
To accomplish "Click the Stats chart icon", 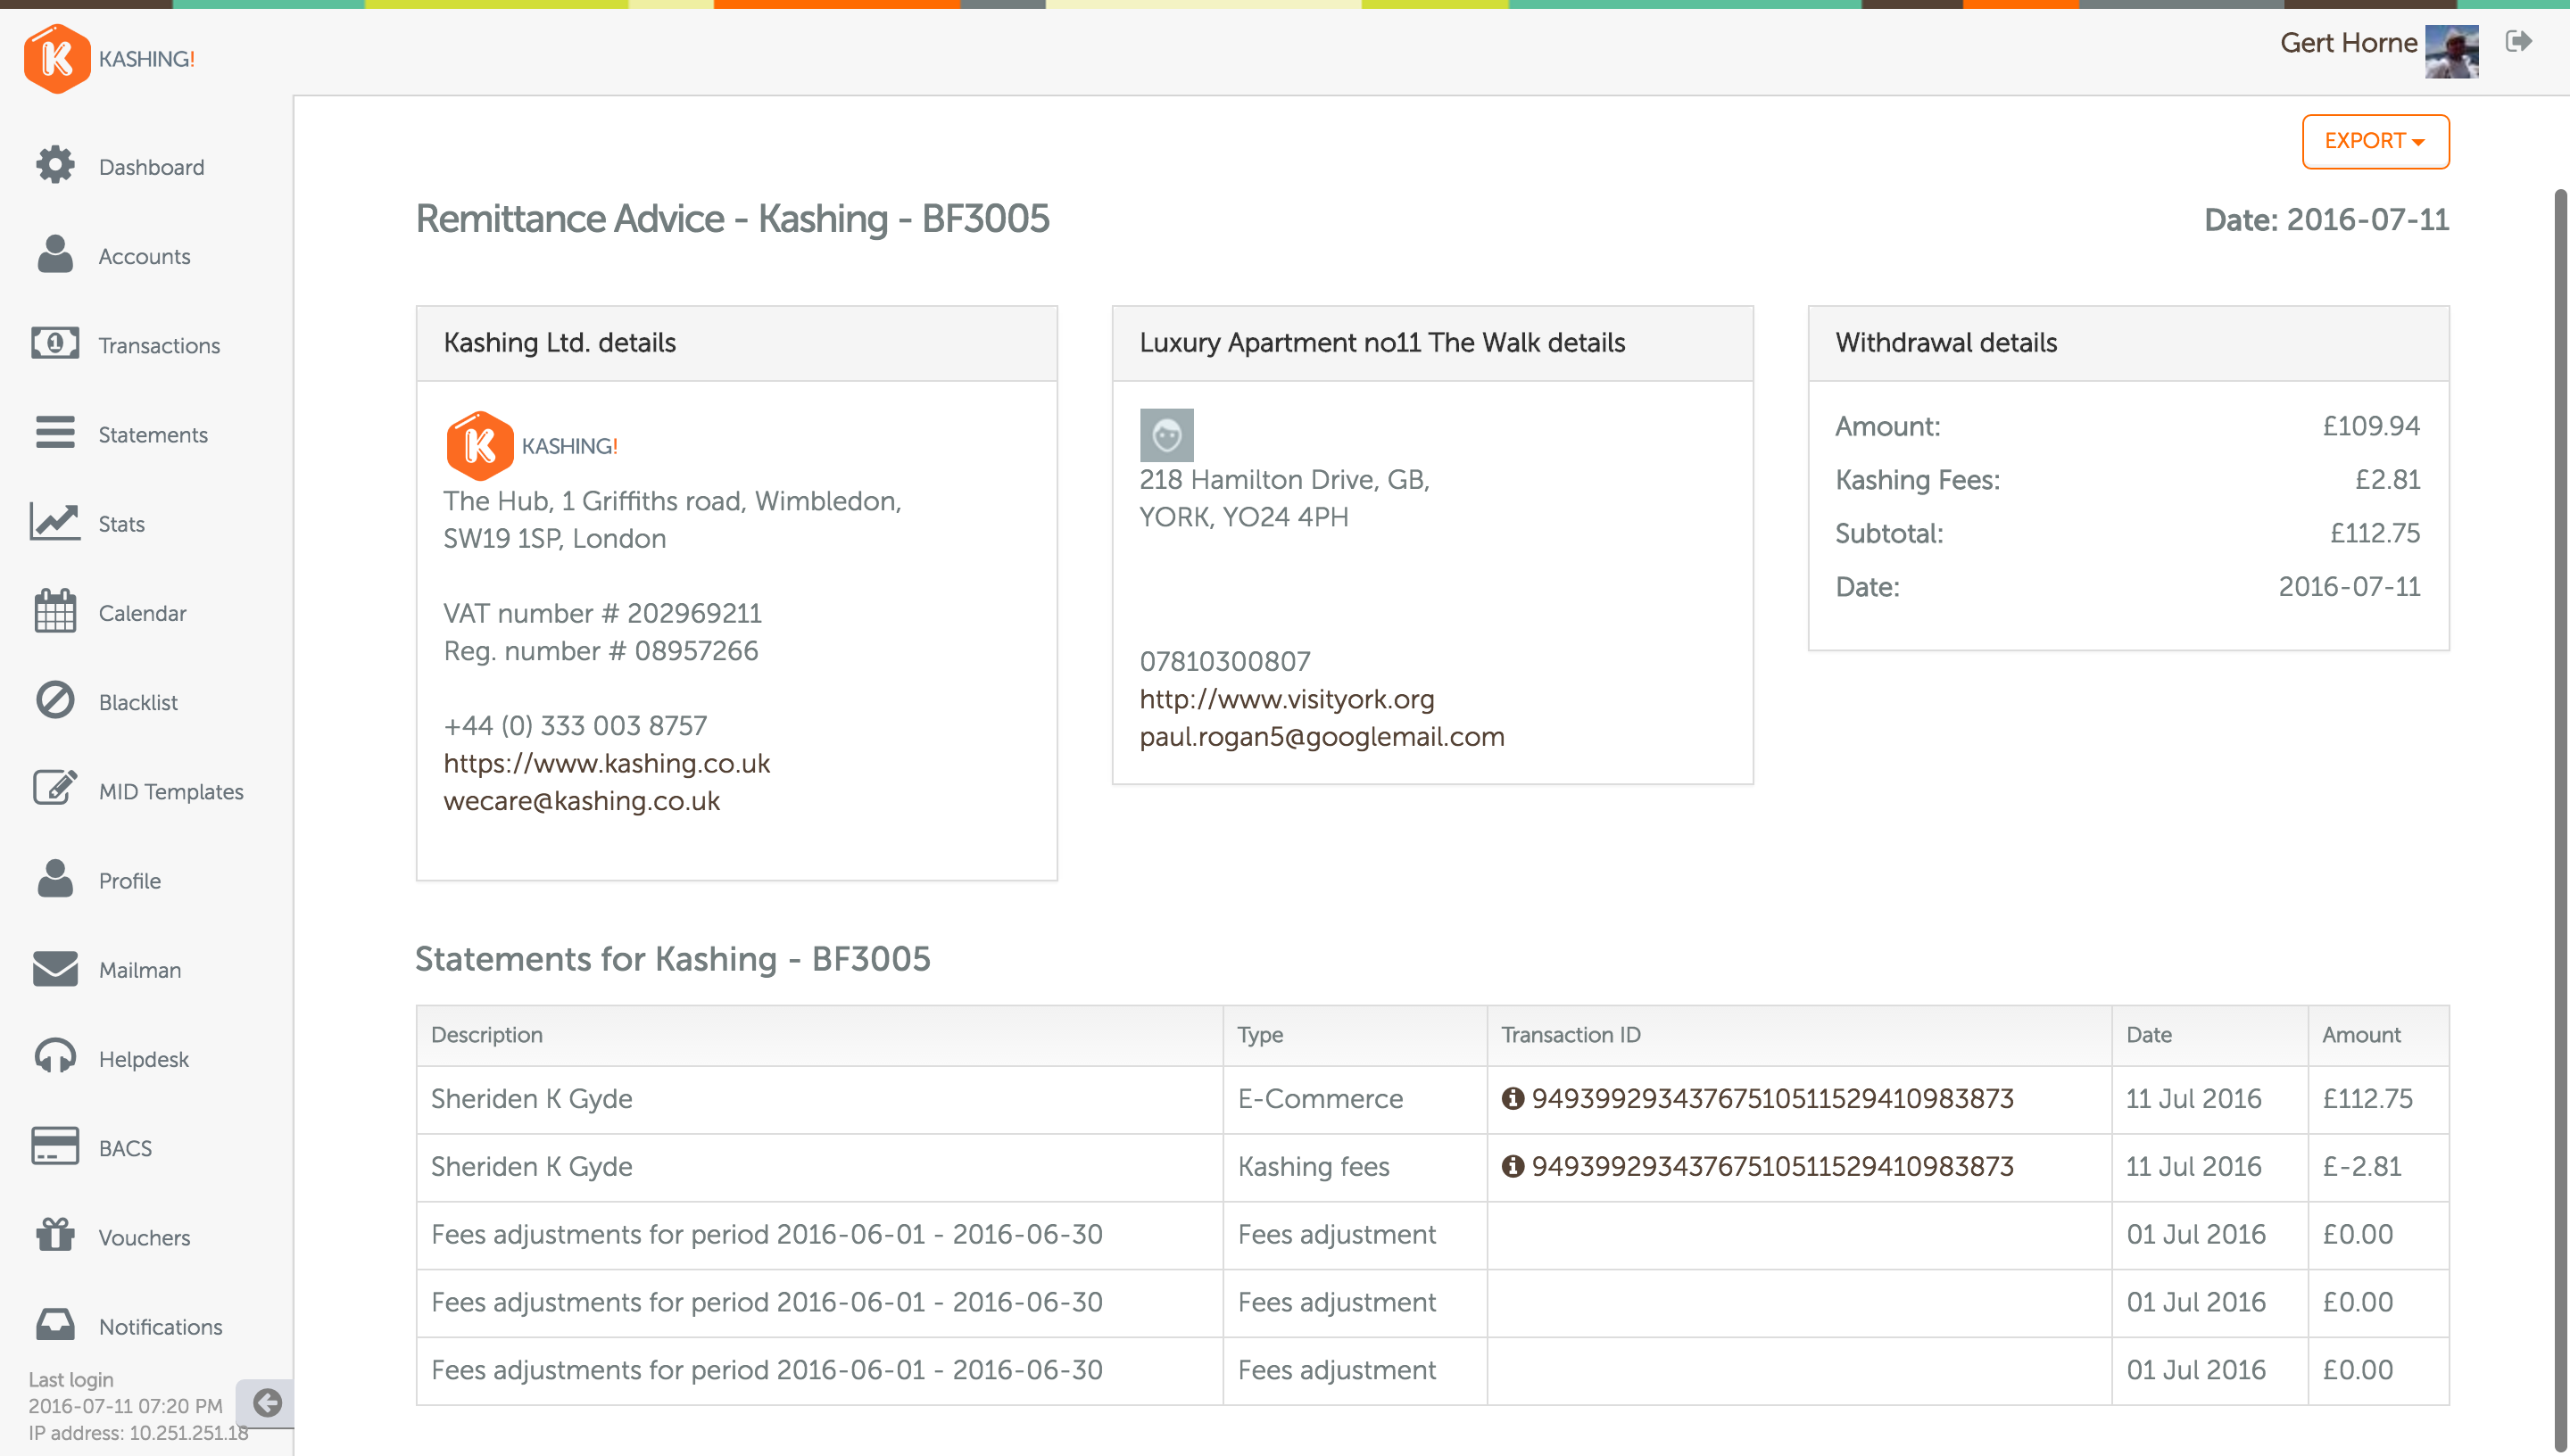I will [x=55, y=522].
